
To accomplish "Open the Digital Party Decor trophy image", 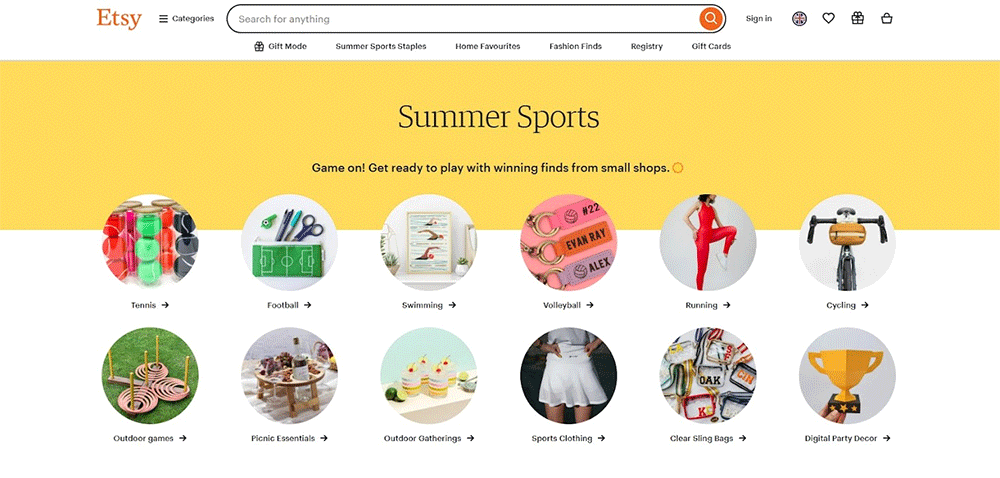I will point(847,376).
